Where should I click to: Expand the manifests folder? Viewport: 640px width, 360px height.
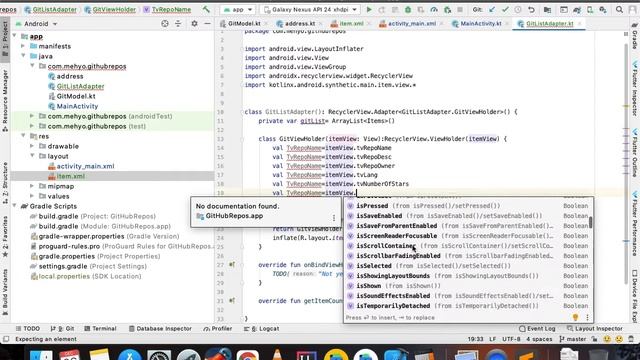click(23, 46)
